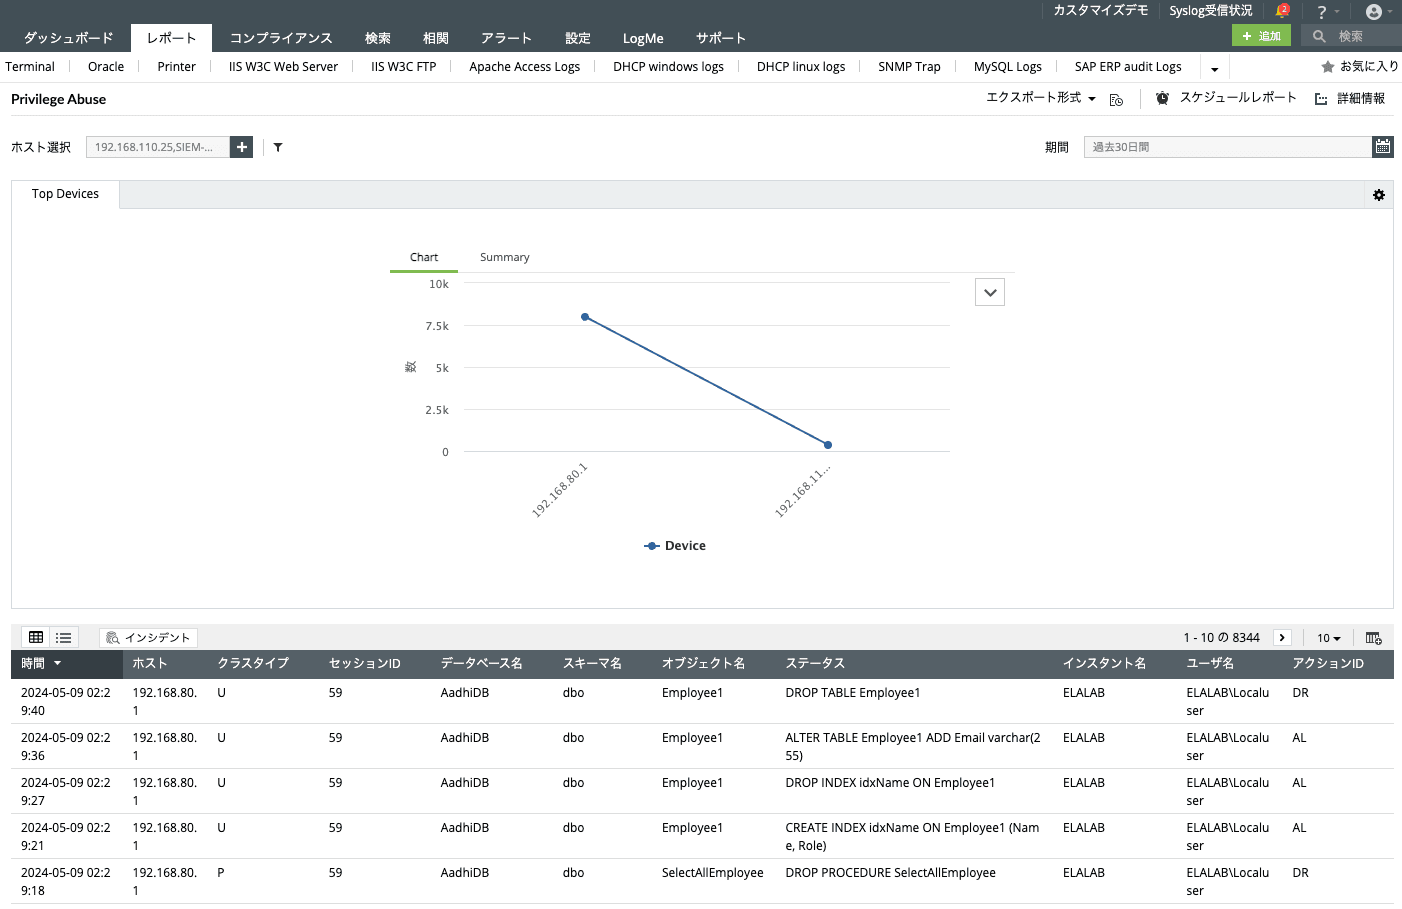
Task: Click the report history icon beside export
Action: coord(1117,99)
